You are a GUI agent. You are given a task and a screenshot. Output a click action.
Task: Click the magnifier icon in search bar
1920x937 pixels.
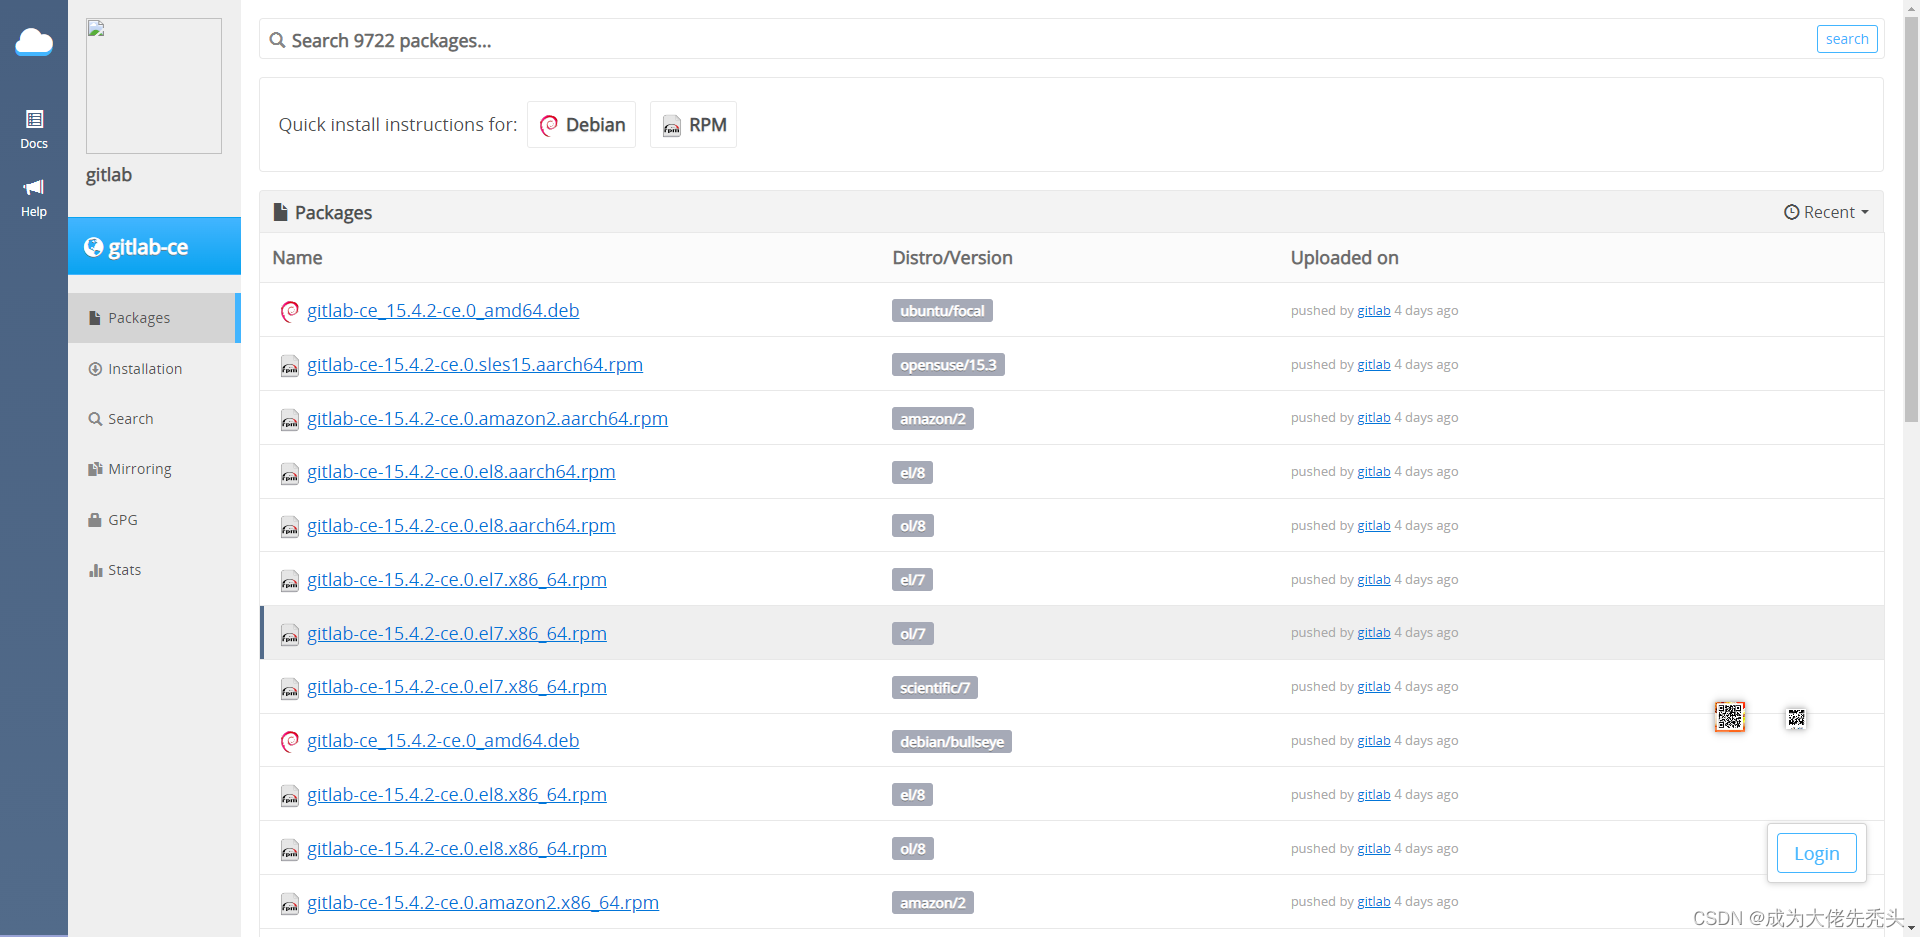click(277, 40)
